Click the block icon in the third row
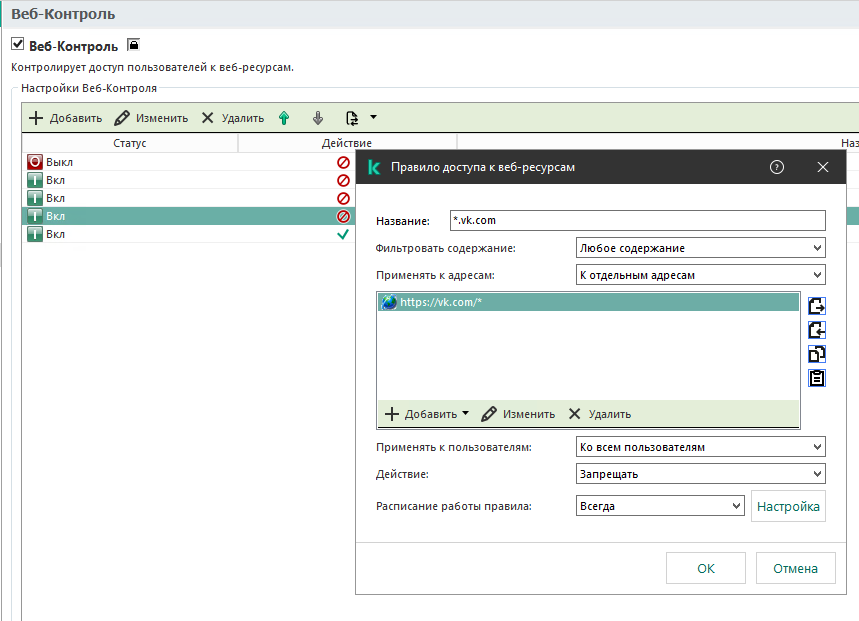Screen dimensions: 859x621 point(343,198)
